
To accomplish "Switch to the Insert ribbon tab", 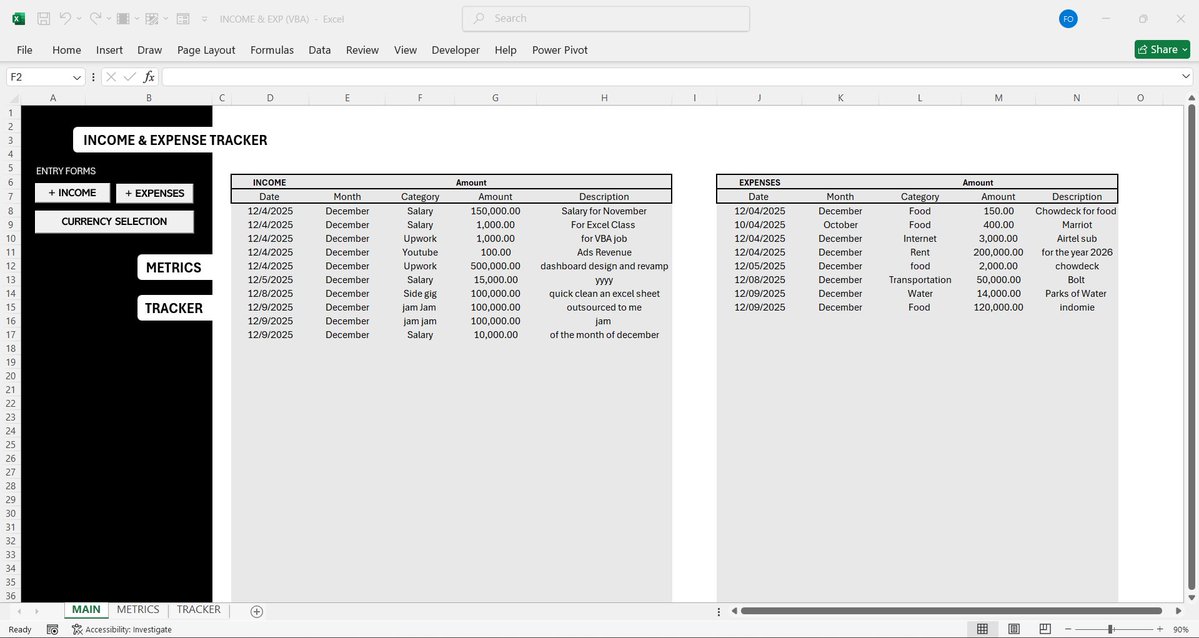I will pos(109,50).
